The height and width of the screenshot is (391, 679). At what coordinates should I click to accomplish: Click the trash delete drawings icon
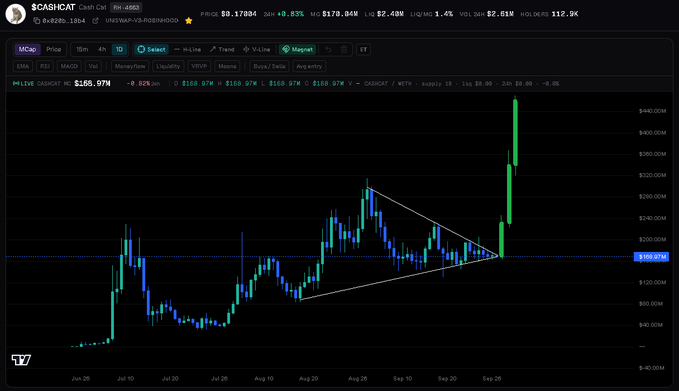pos(344,49)
